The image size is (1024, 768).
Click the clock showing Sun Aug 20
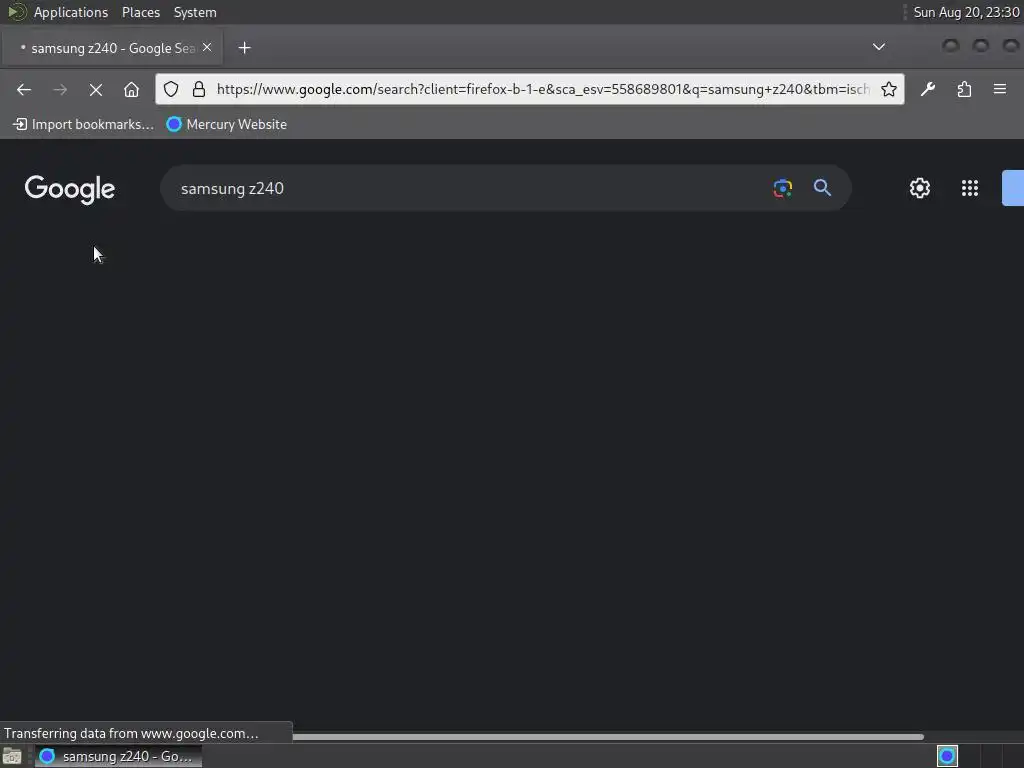966,12
